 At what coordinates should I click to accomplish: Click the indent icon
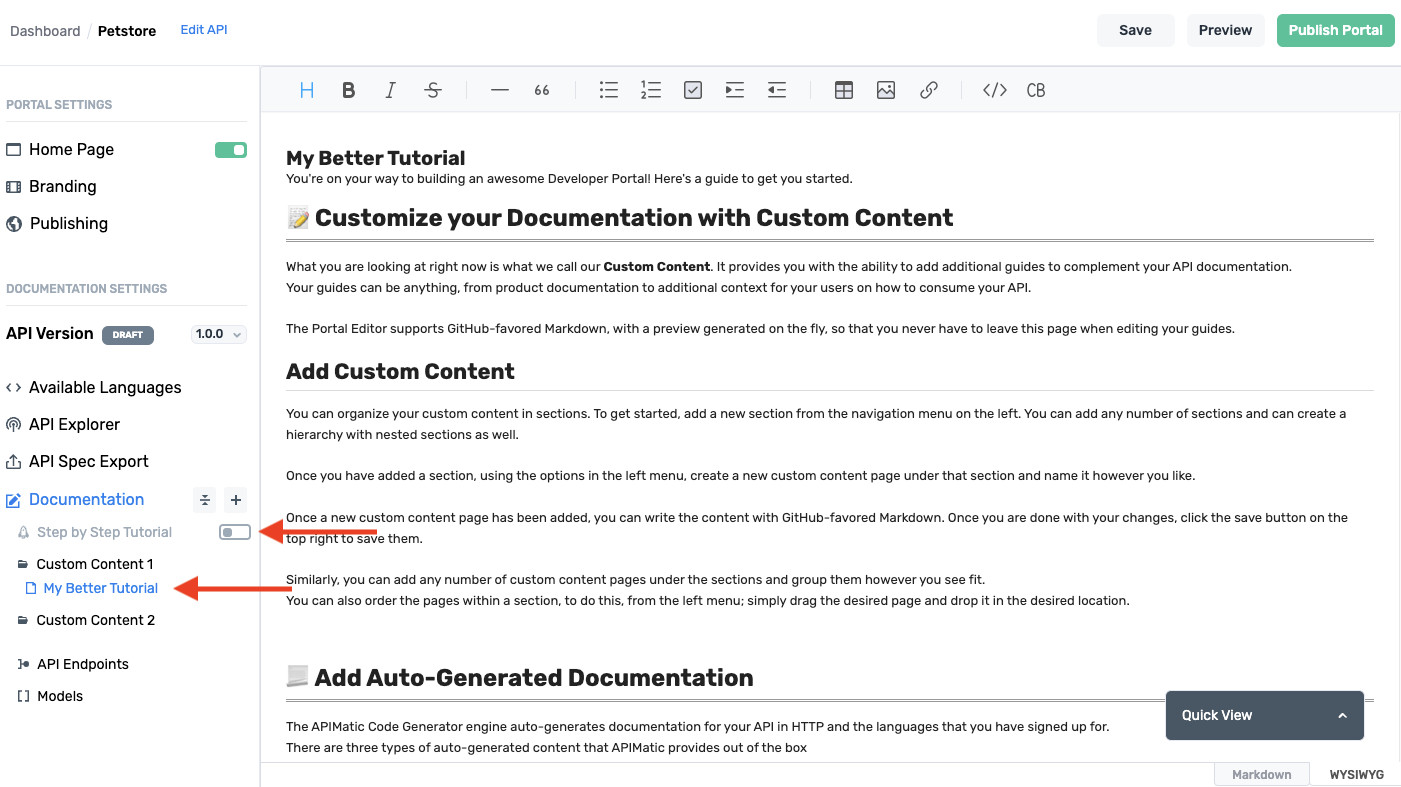point(735,90)
